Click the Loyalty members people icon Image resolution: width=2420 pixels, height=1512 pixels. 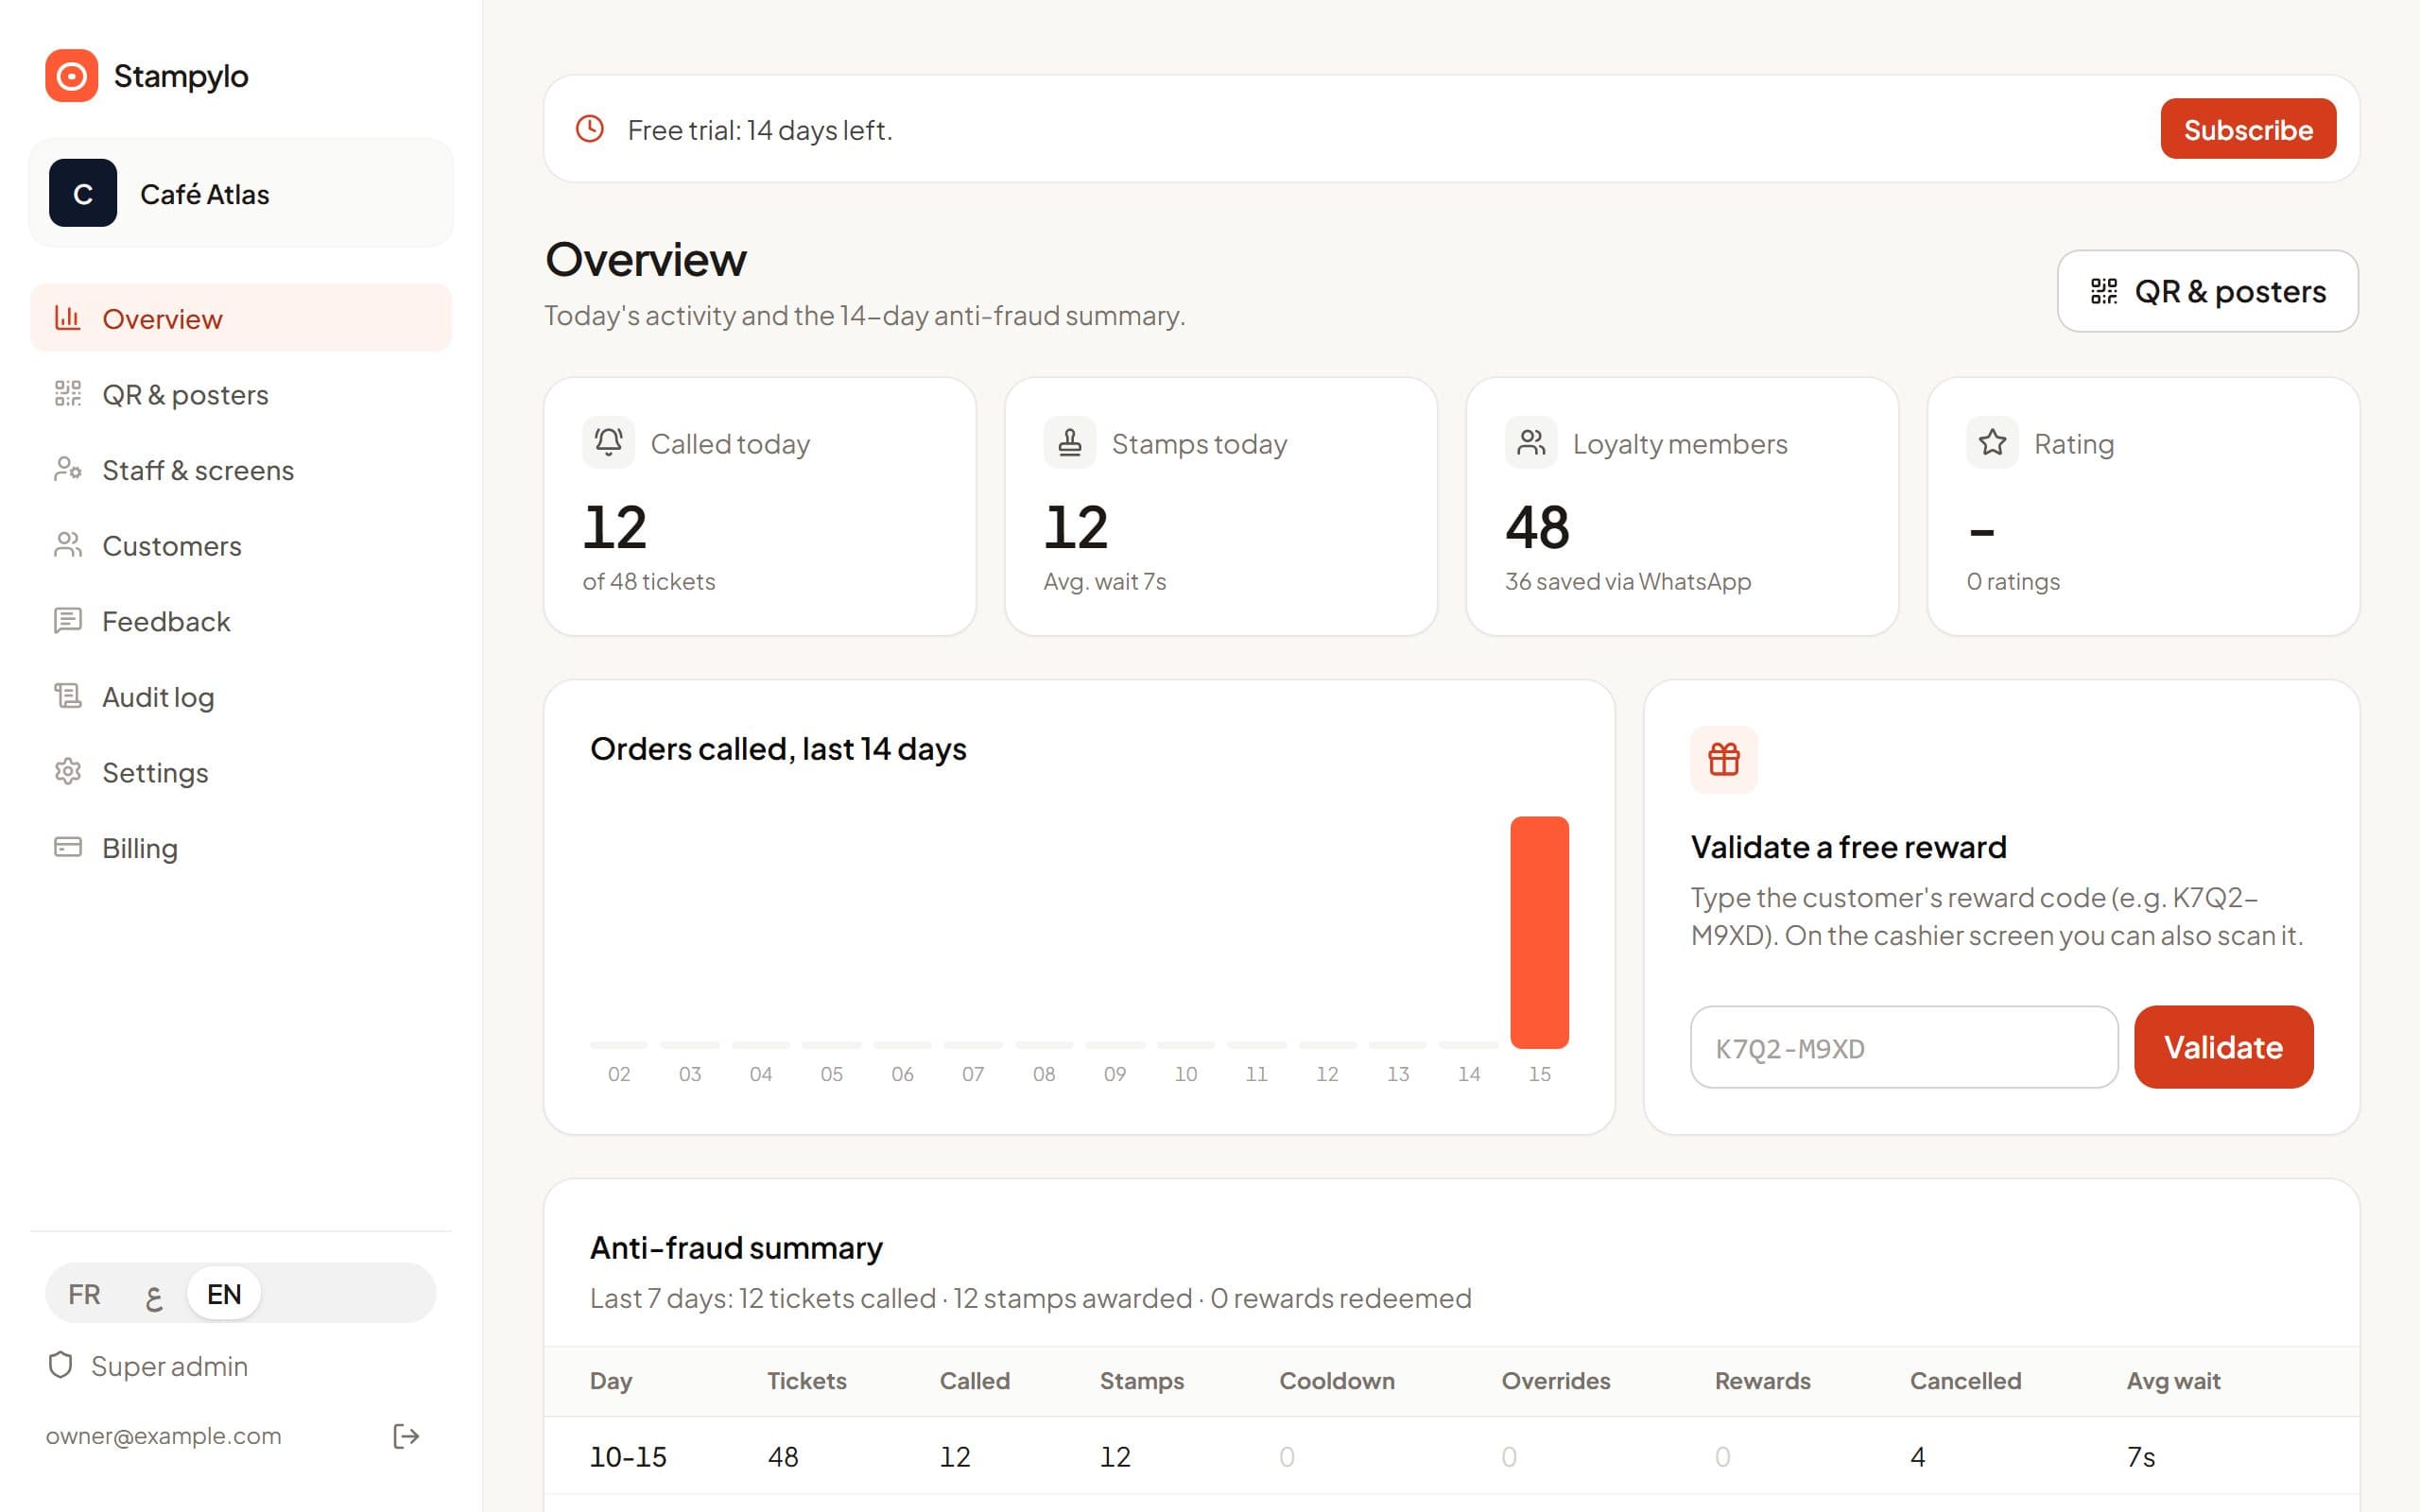(1531, 442)
